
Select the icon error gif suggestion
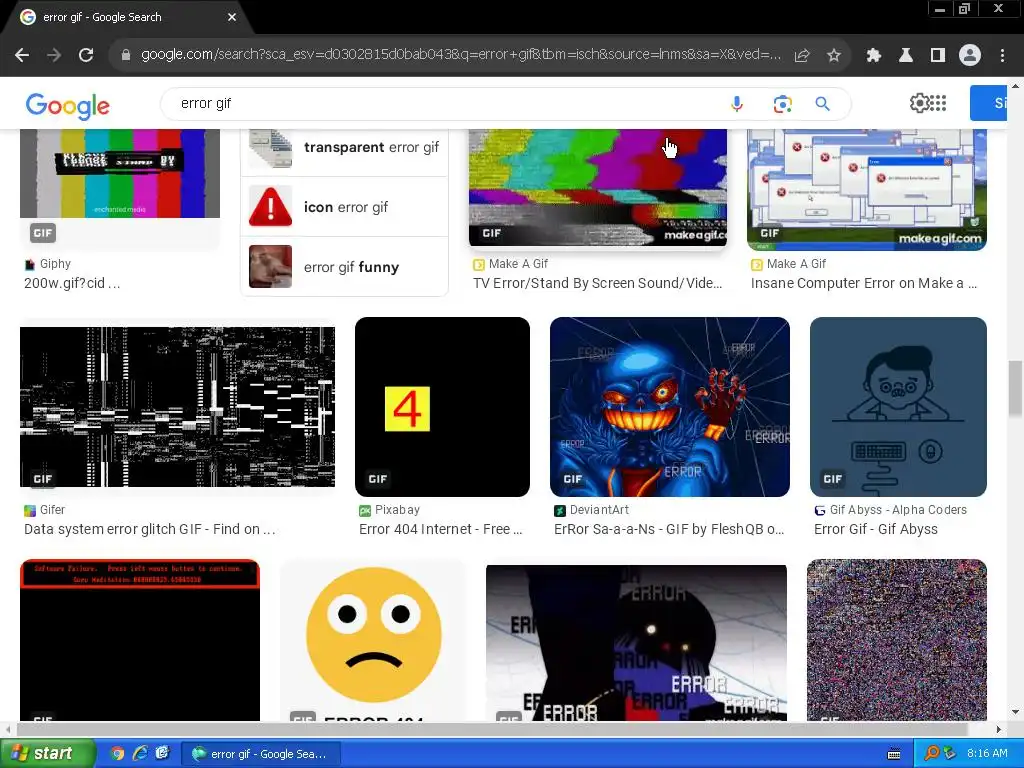[345, 207]
